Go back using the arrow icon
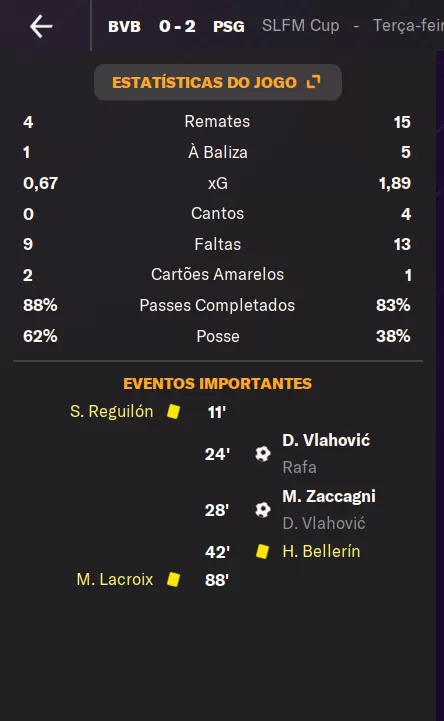Screen dimensions: 444x721 (x=41, y=26)
